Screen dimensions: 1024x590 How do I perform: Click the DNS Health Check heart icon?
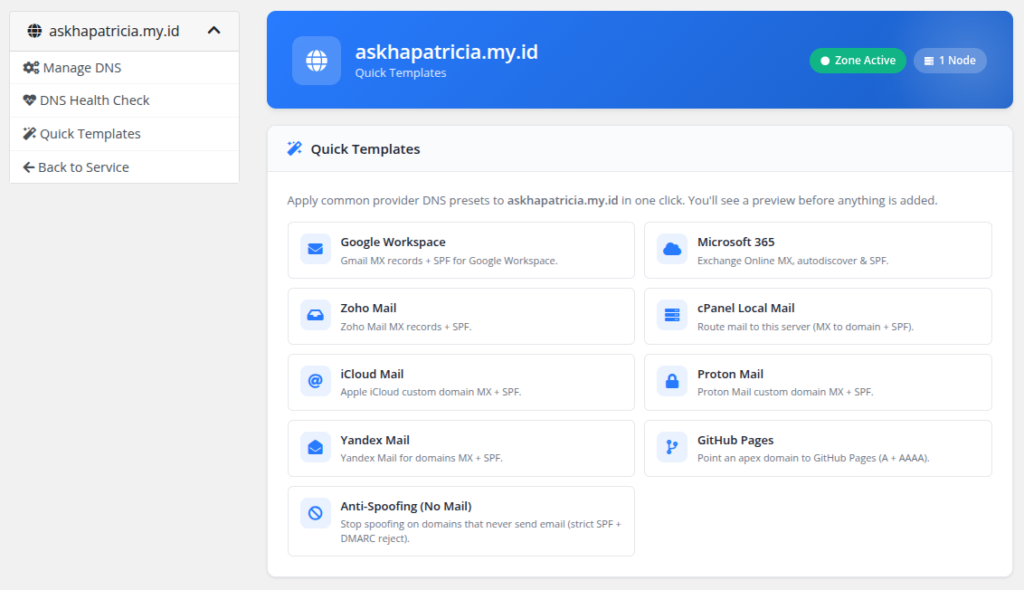click(29, 100)
